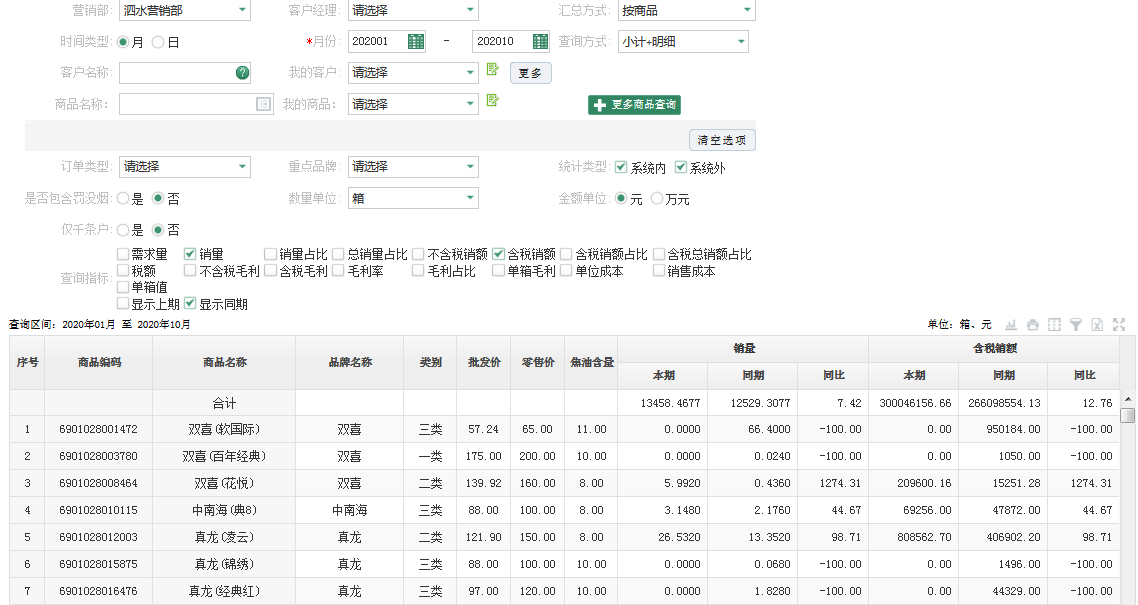The height and width of the screenshot is (605, 1138).
Task: Click the filter funnel icon
Action: [1076, 325]
